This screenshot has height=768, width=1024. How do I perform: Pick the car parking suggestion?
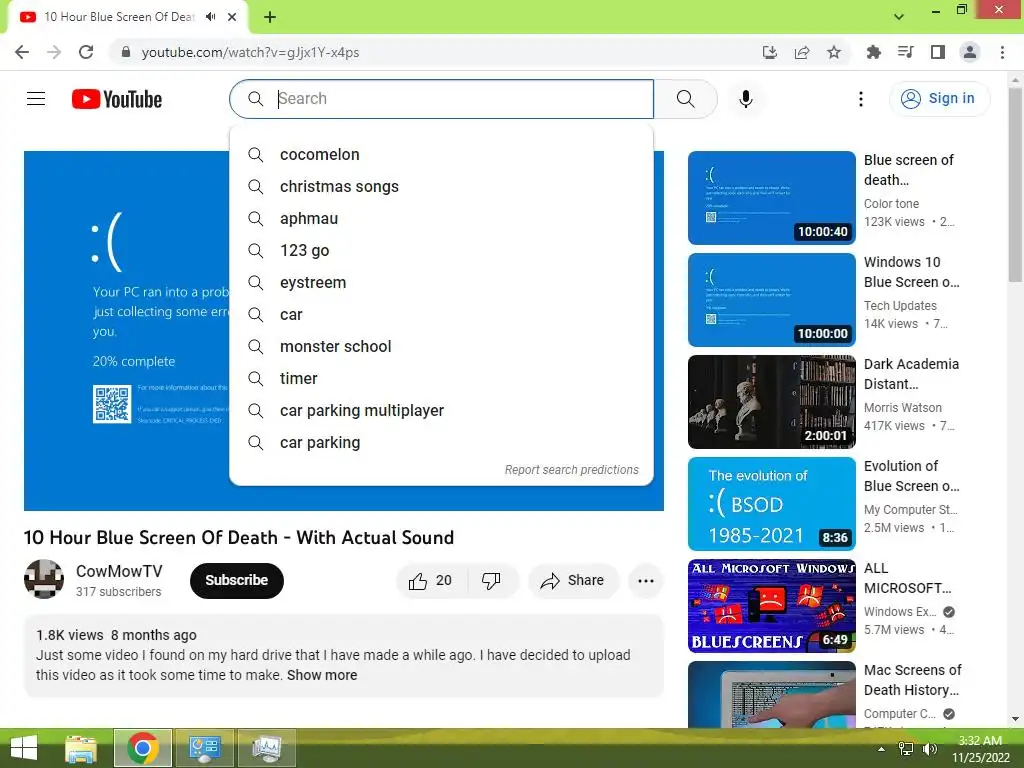[x=441, y=443]
